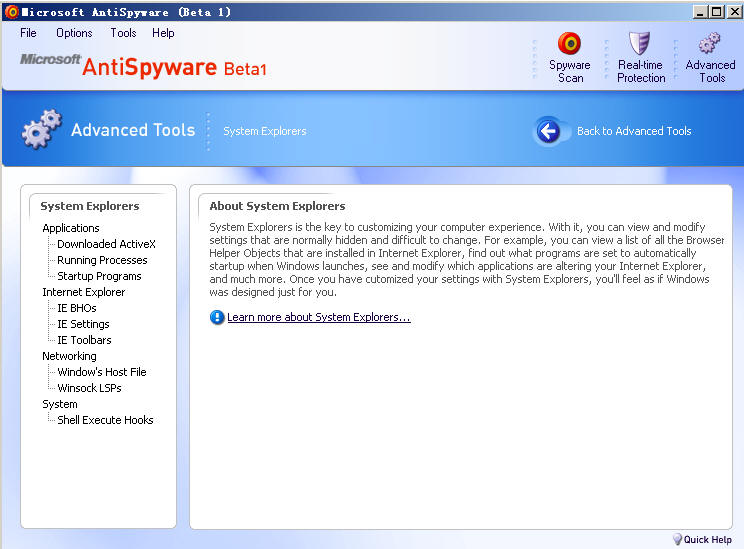Open Quick Help
The image size is (744, 549).
click(707, 540)
